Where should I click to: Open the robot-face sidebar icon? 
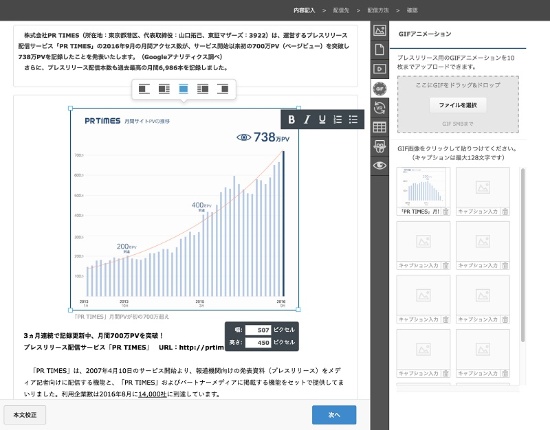coord(380,146)
